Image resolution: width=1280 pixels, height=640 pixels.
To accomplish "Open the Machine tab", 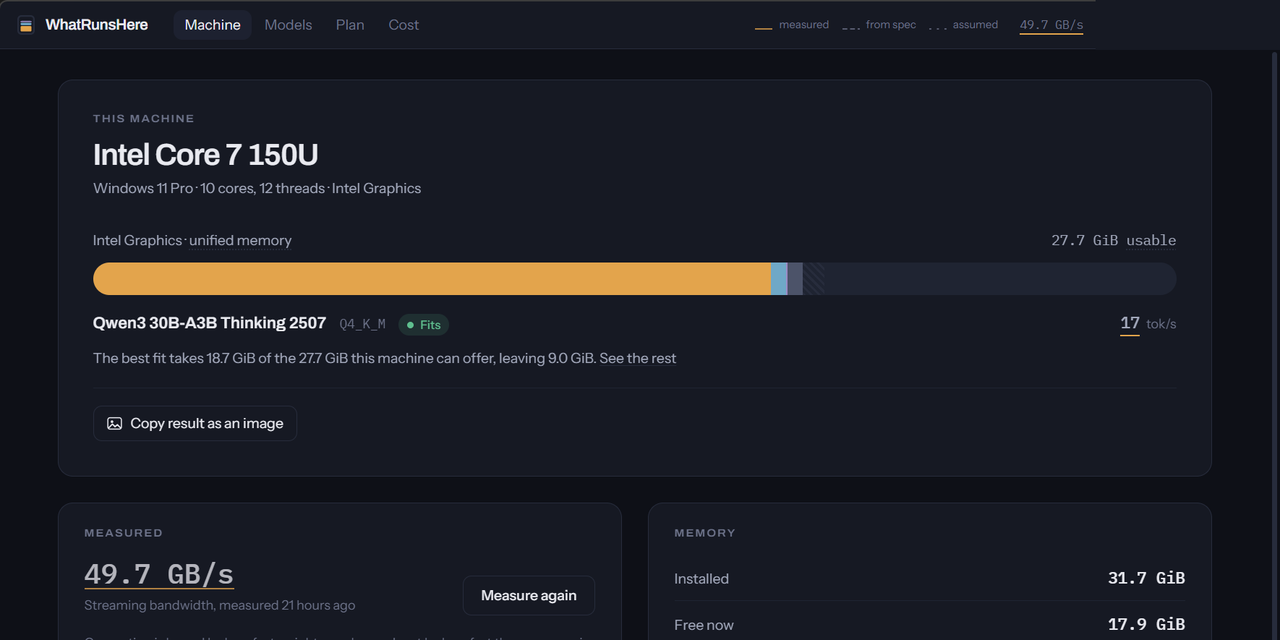I will coord(212,25).
